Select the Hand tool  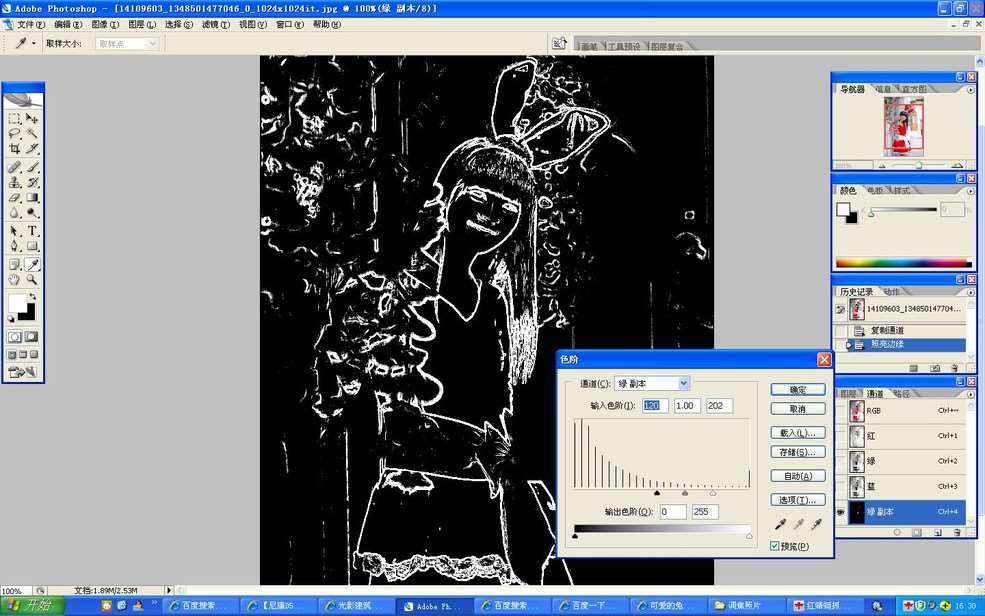click(x=14, y=280)
